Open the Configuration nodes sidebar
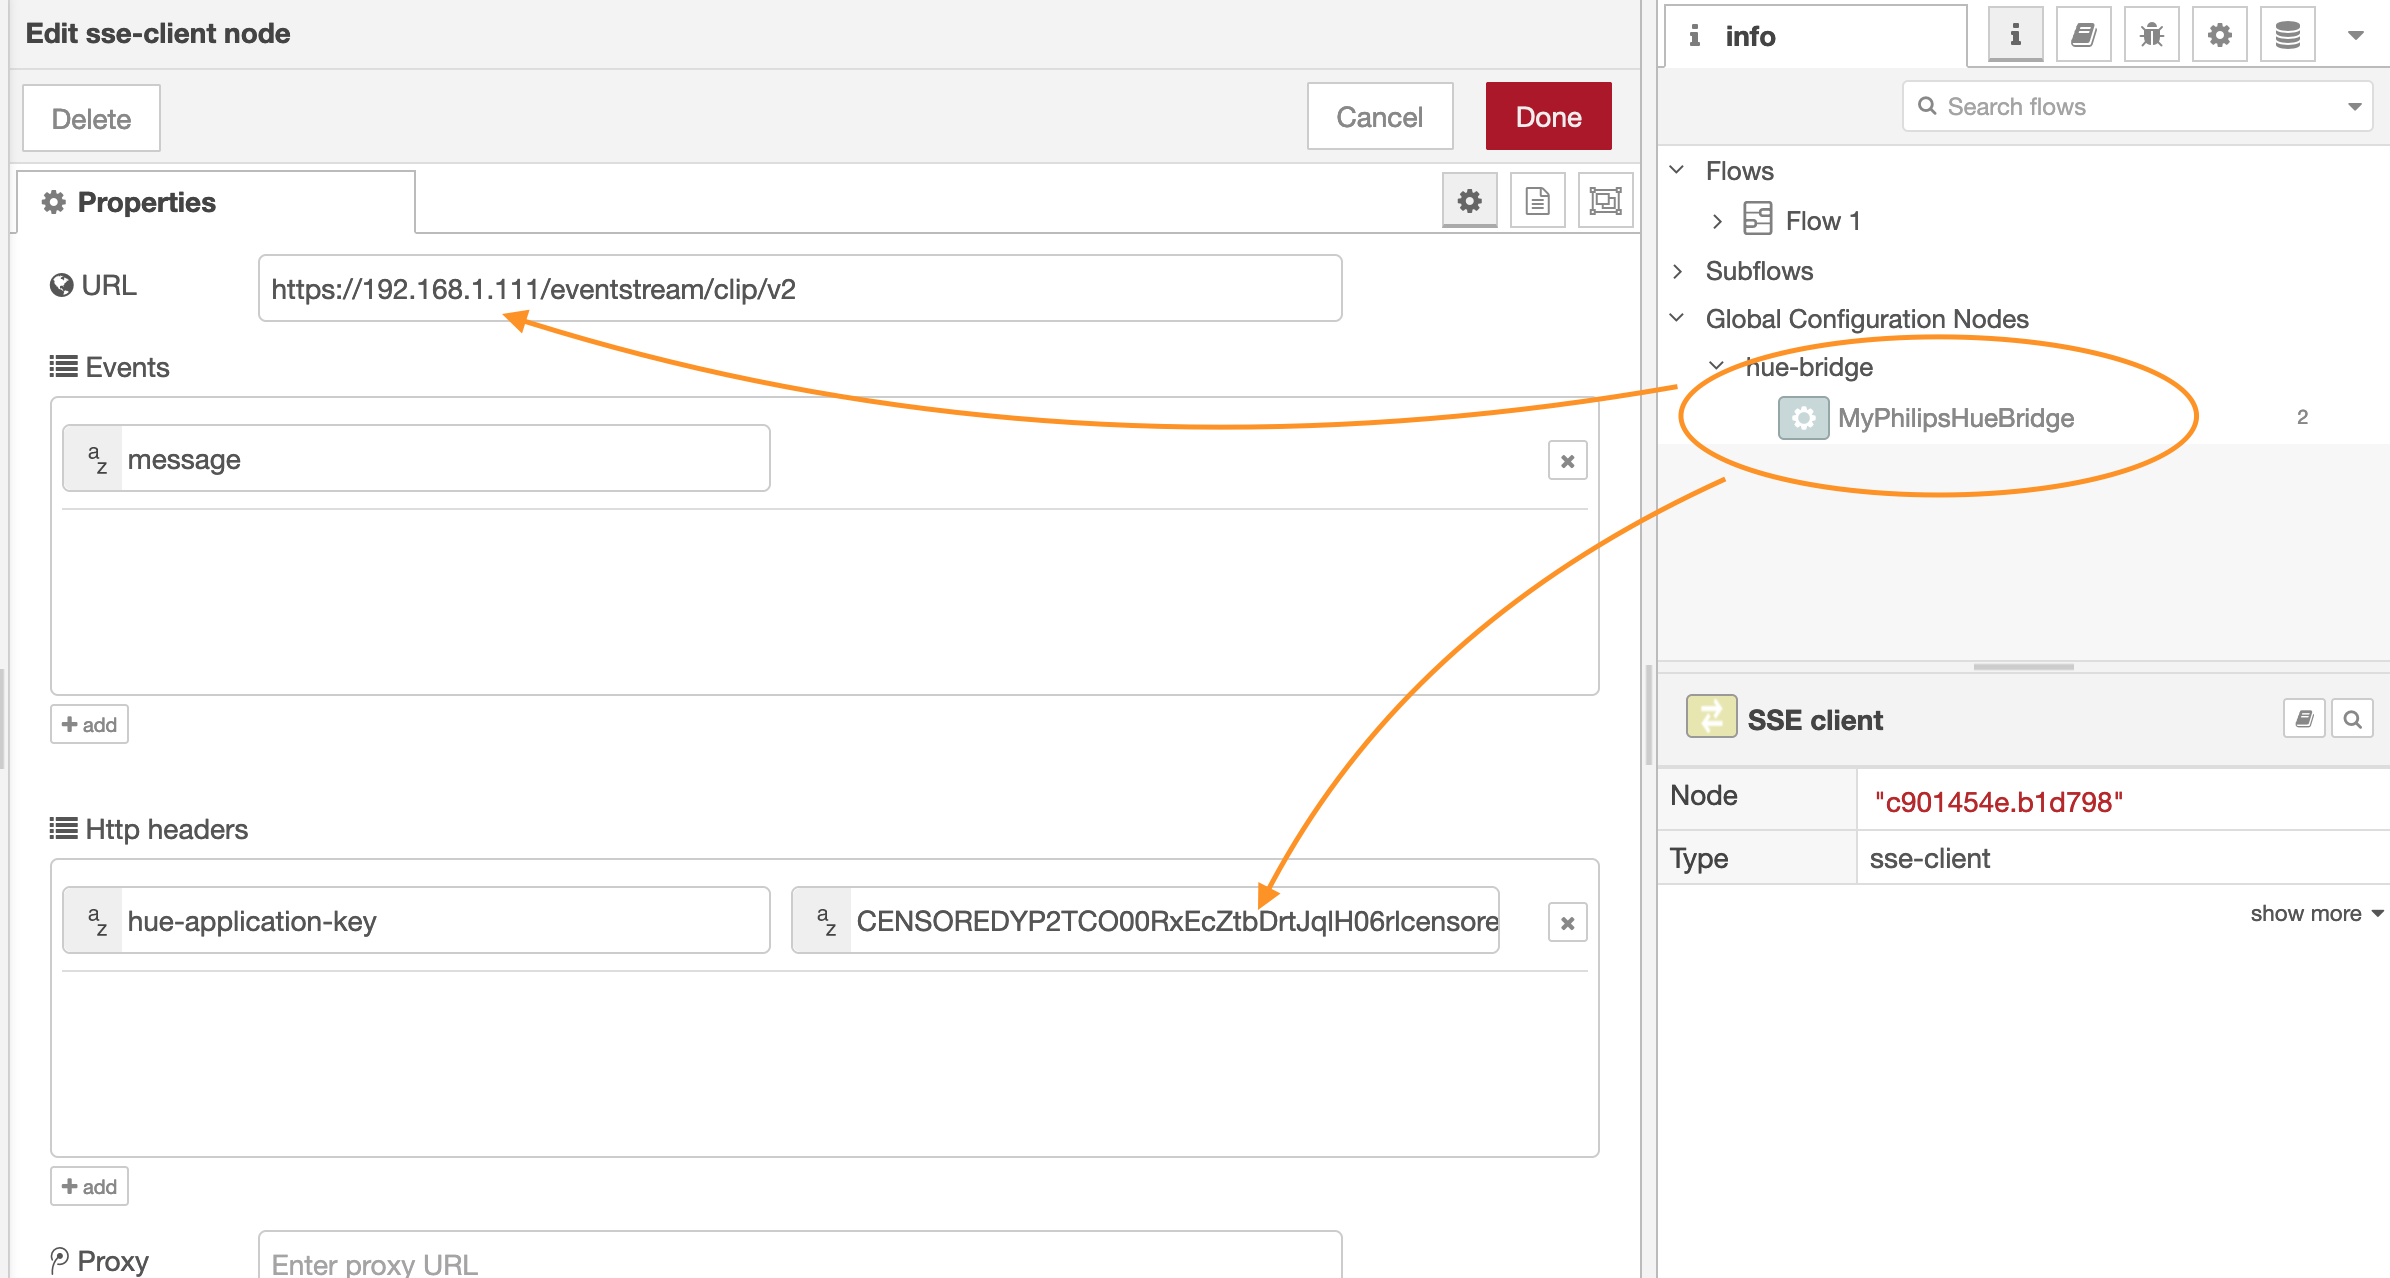Screen dimensions: 2390x1278 tap(2219, 33)
